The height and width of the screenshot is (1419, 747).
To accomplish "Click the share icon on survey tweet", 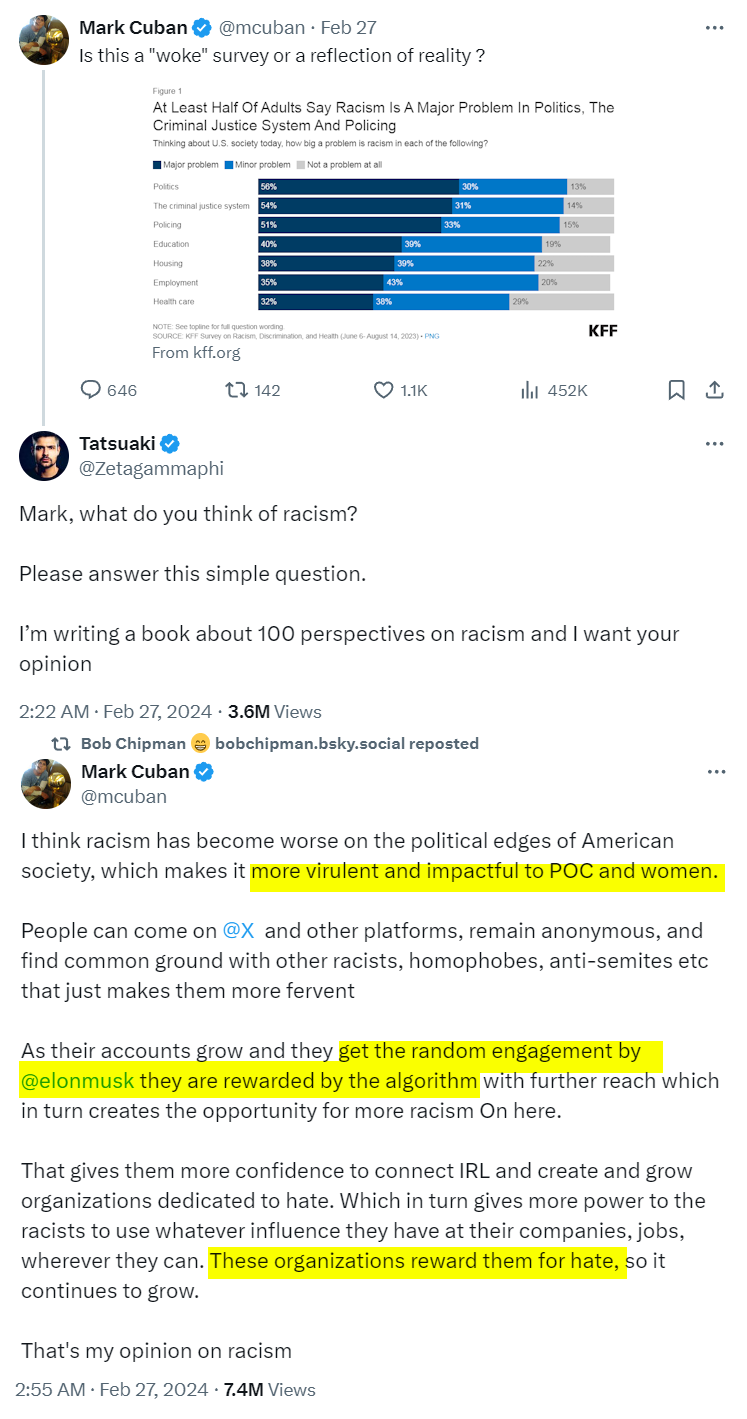I will (x=715, y=390).
